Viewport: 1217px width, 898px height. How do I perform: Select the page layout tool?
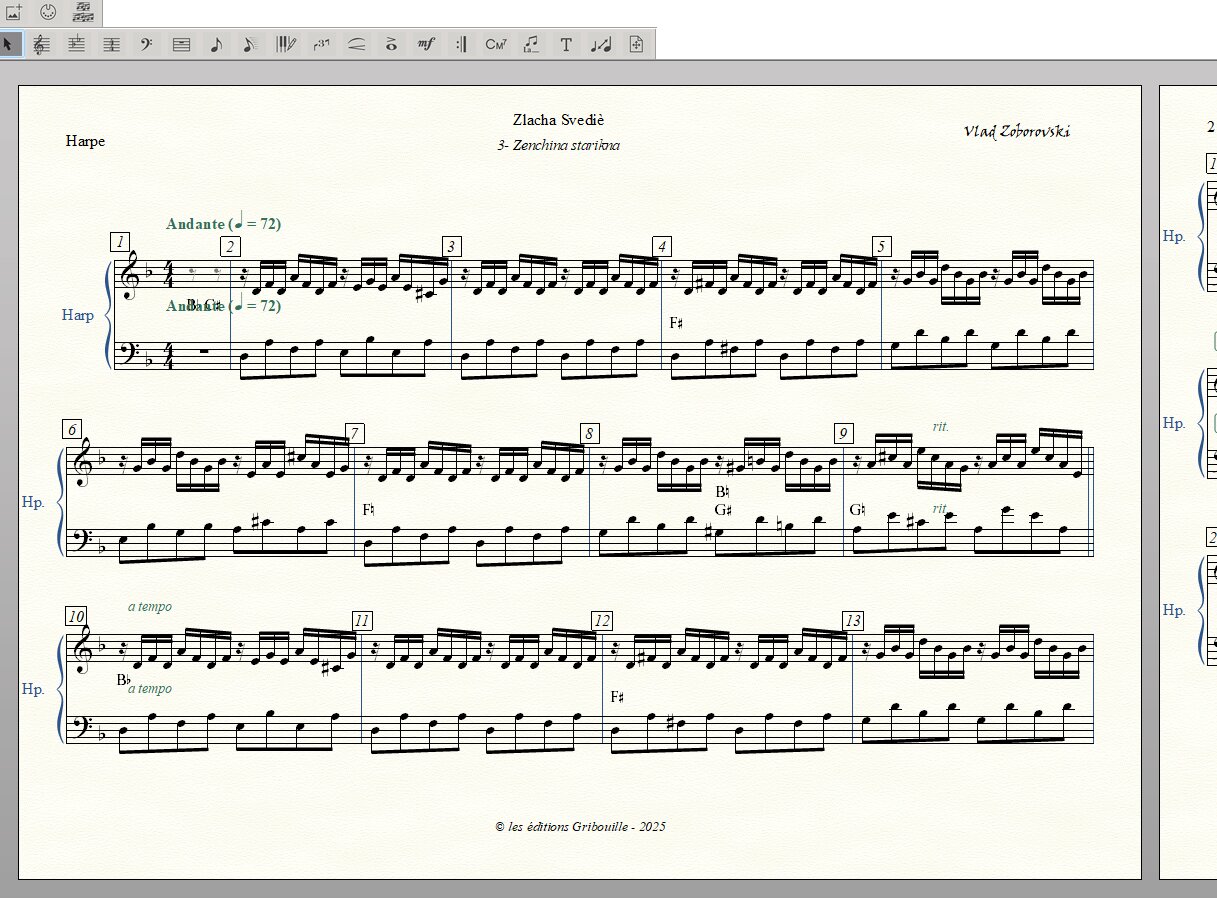coord(636,44)
